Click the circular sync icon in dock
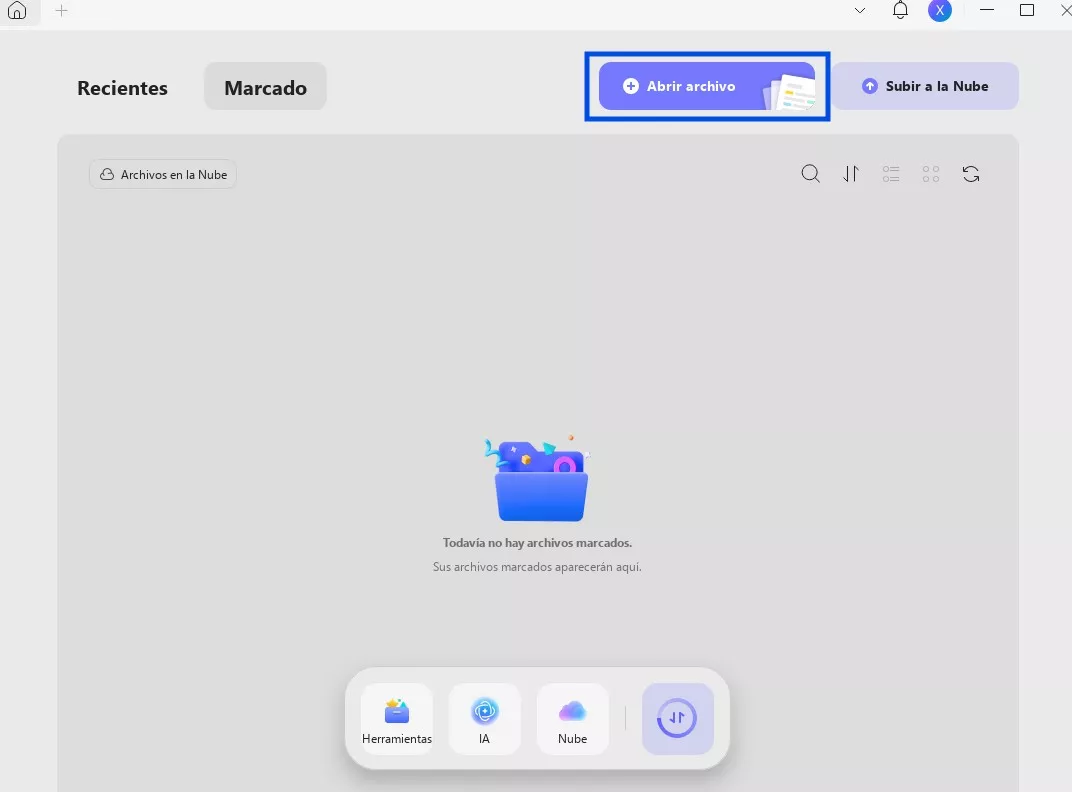 678,719
